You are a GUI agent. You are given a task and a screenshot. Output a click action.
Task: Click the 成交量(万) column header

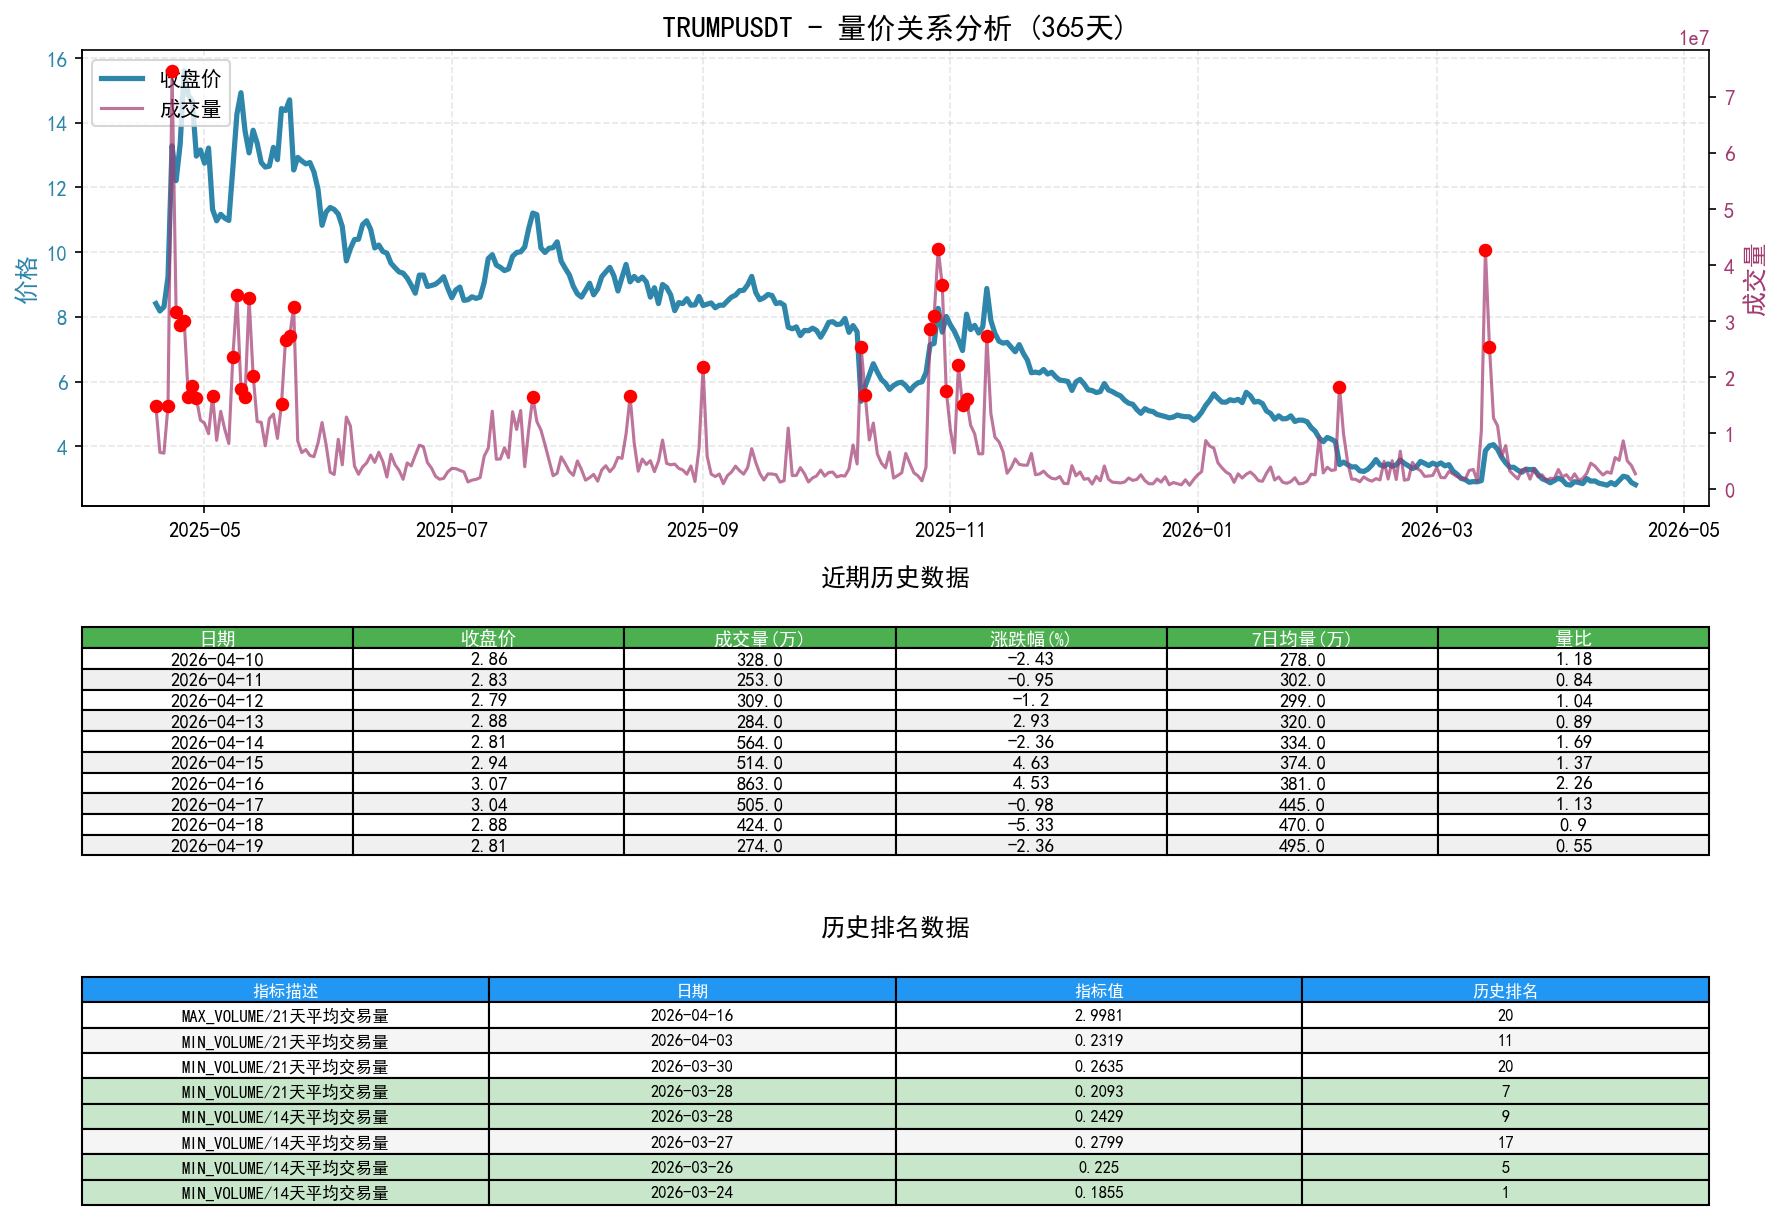tap(760, 638)
